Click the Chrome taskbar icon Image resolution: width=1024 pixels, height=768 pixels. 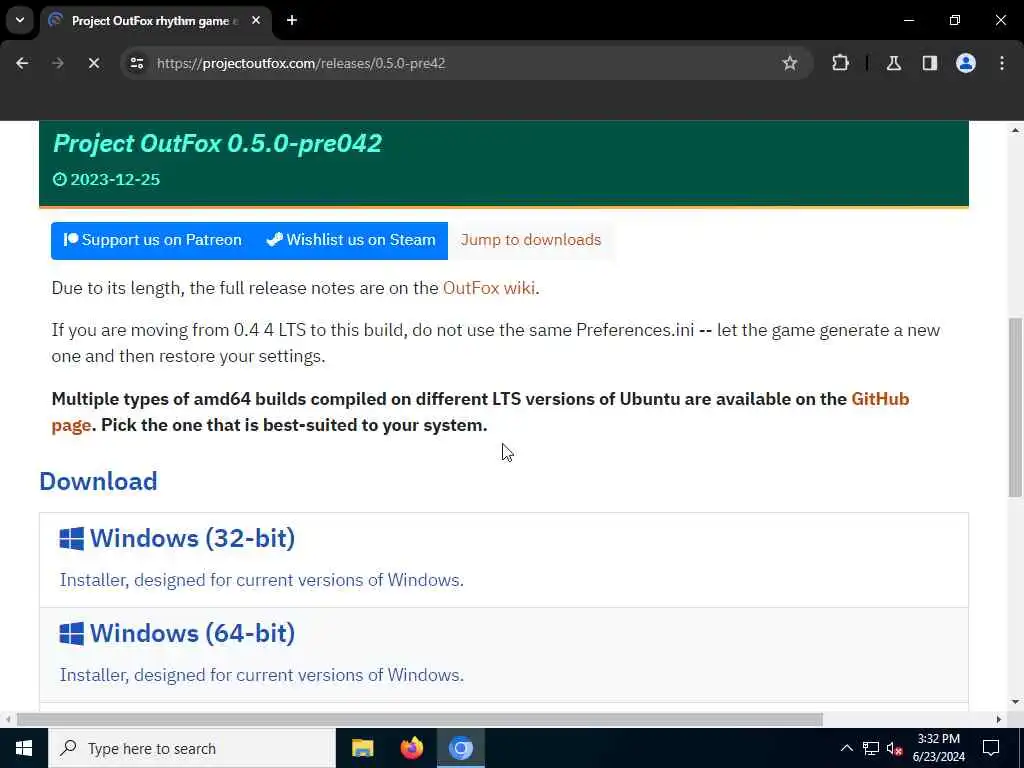460,748
